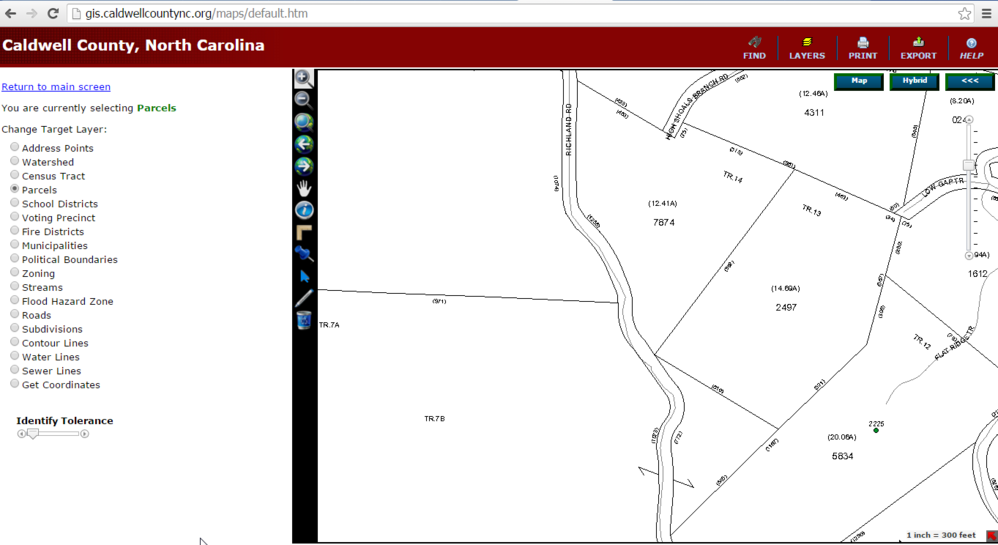Screen dimensions: 998x545
Task: Click the trash can clear tool
Action: click(x=304, y=320)
